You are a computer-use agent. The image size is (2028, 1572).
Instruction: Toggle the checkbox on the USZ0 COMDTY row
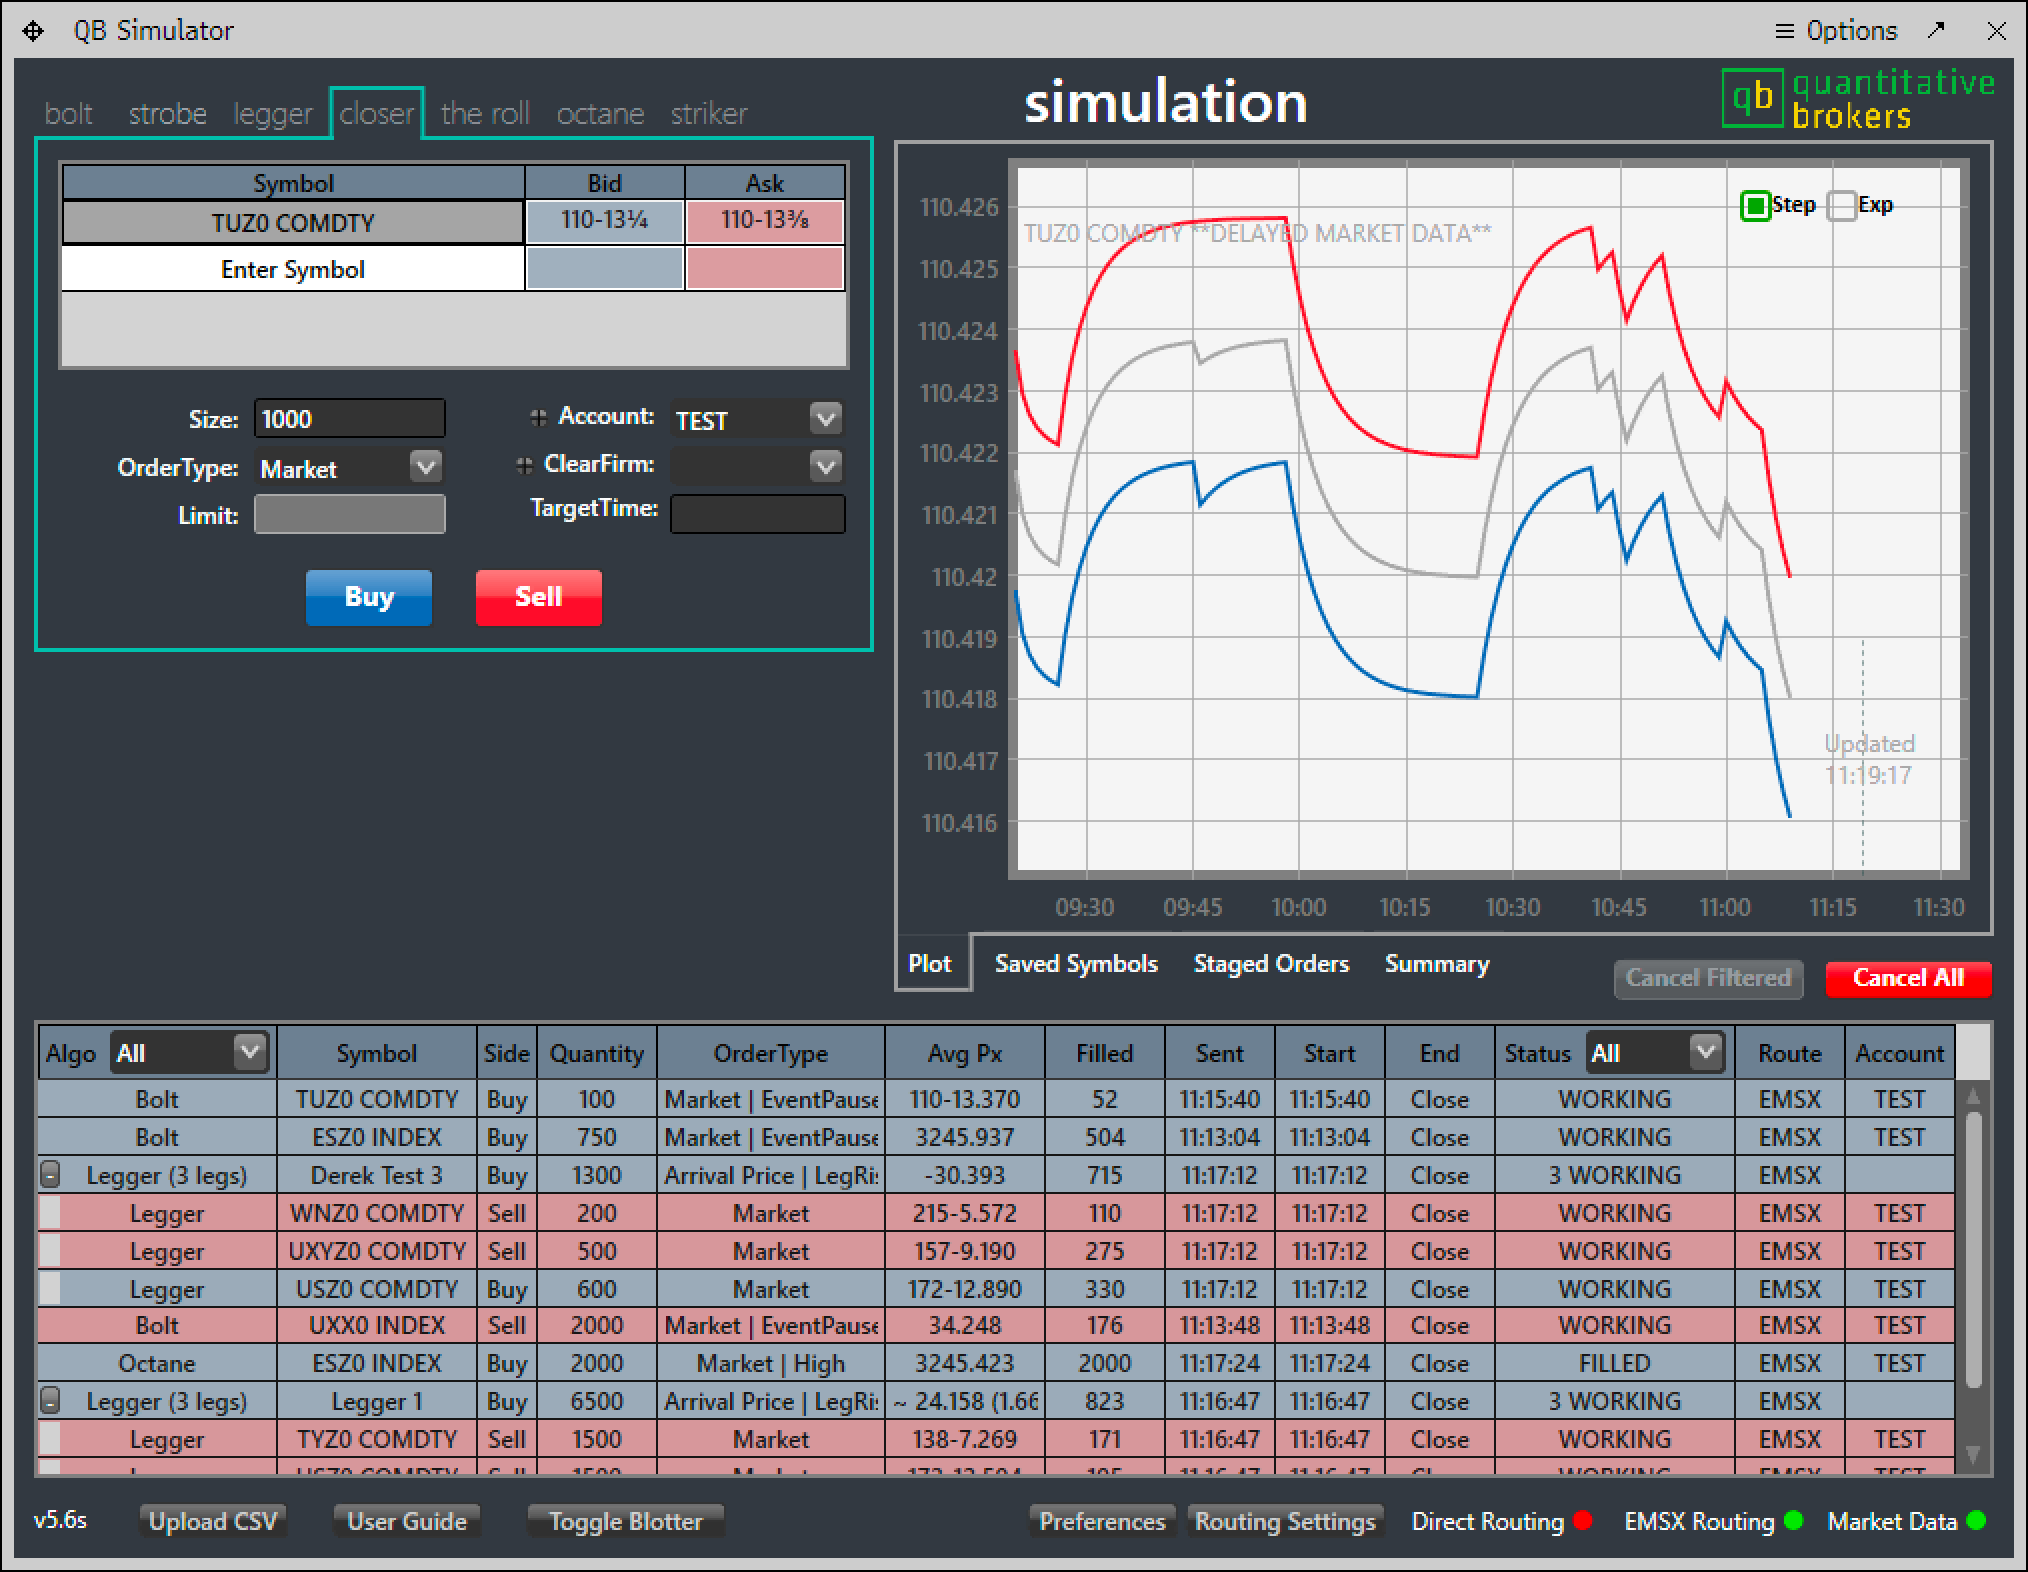tap(49, 1289)
